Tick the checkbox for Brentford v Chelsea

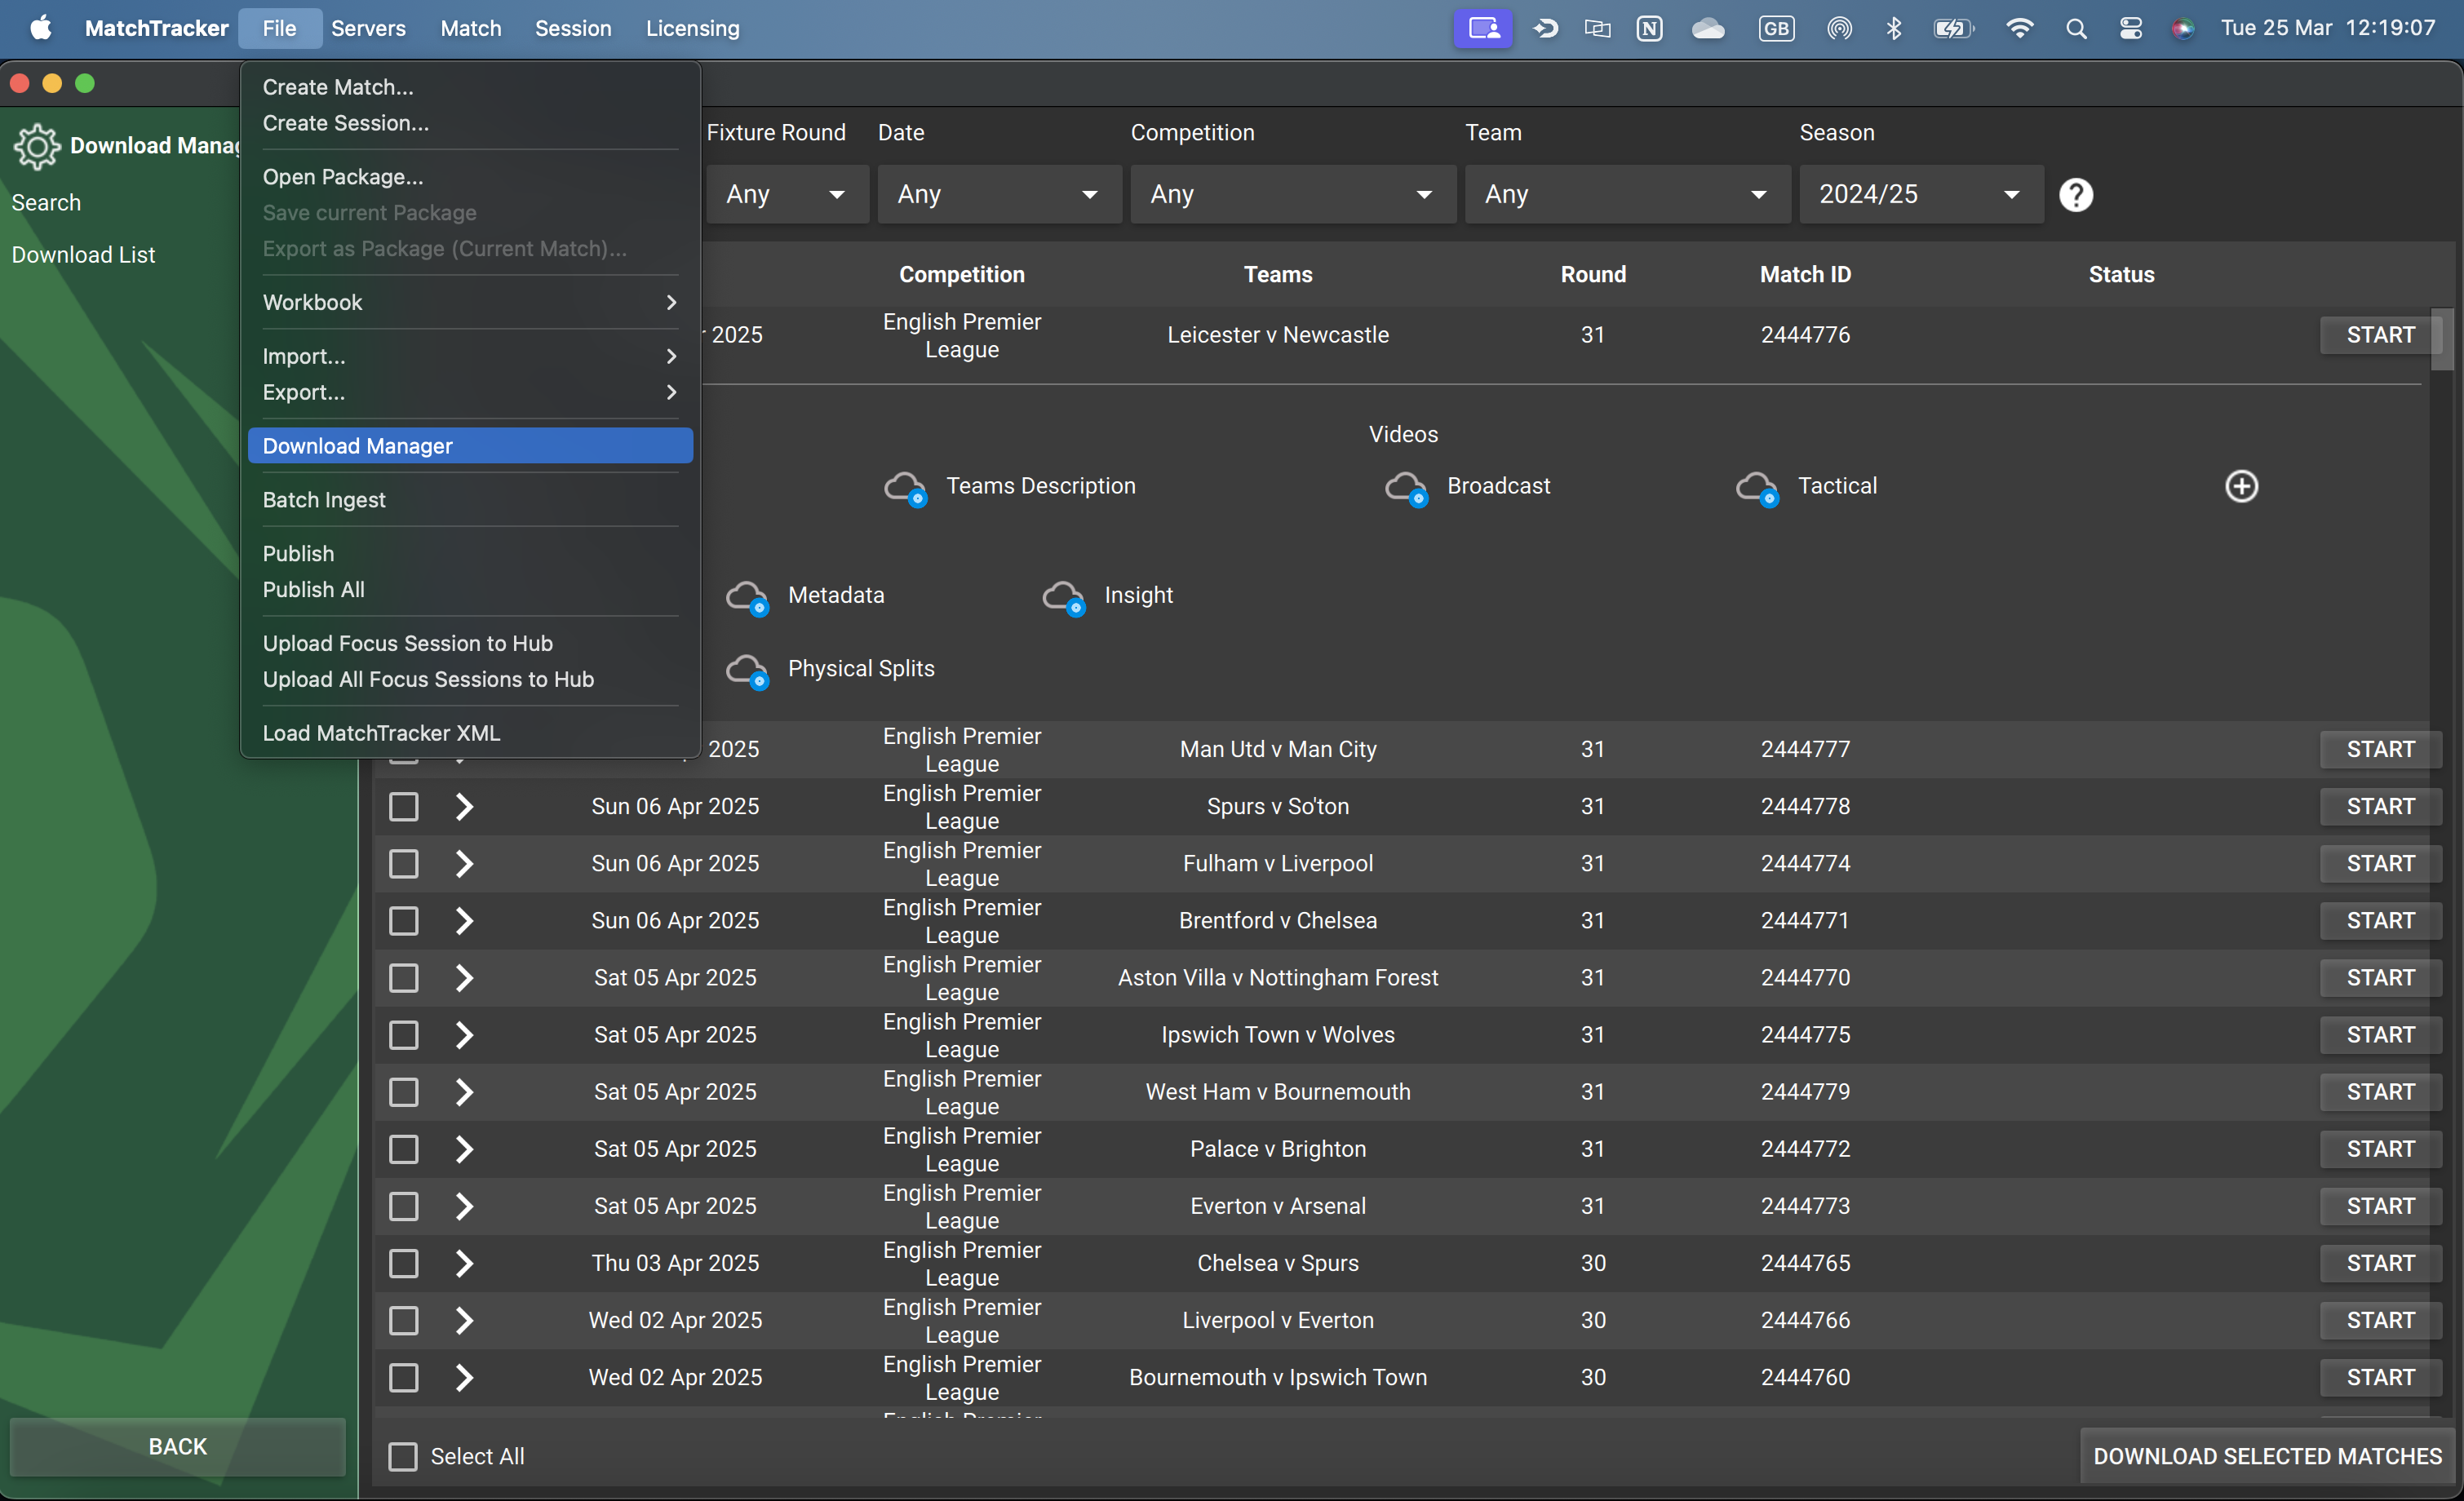[x=403, y=920]
